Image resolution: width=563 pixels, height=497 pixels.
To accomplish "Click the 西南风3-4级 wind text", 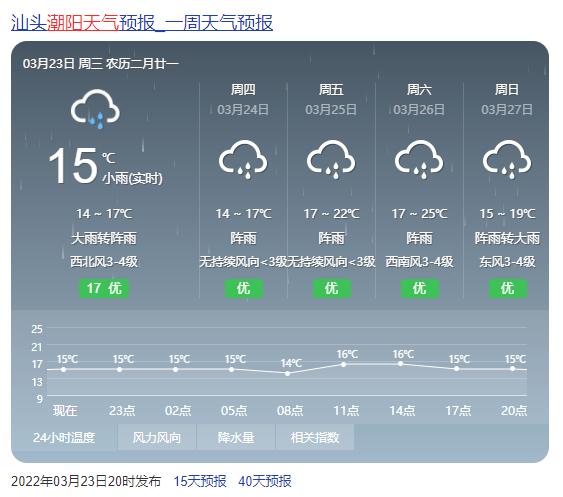I will pyautogui.click(x=419, y=261).
